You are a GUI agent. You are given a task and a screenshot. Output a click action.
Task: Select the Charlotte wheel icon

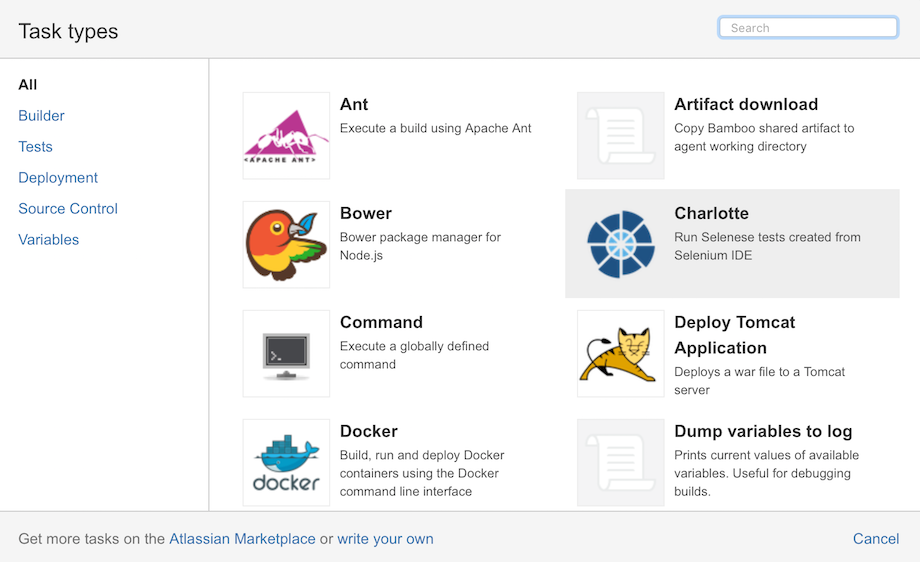(x=621, y=245)
